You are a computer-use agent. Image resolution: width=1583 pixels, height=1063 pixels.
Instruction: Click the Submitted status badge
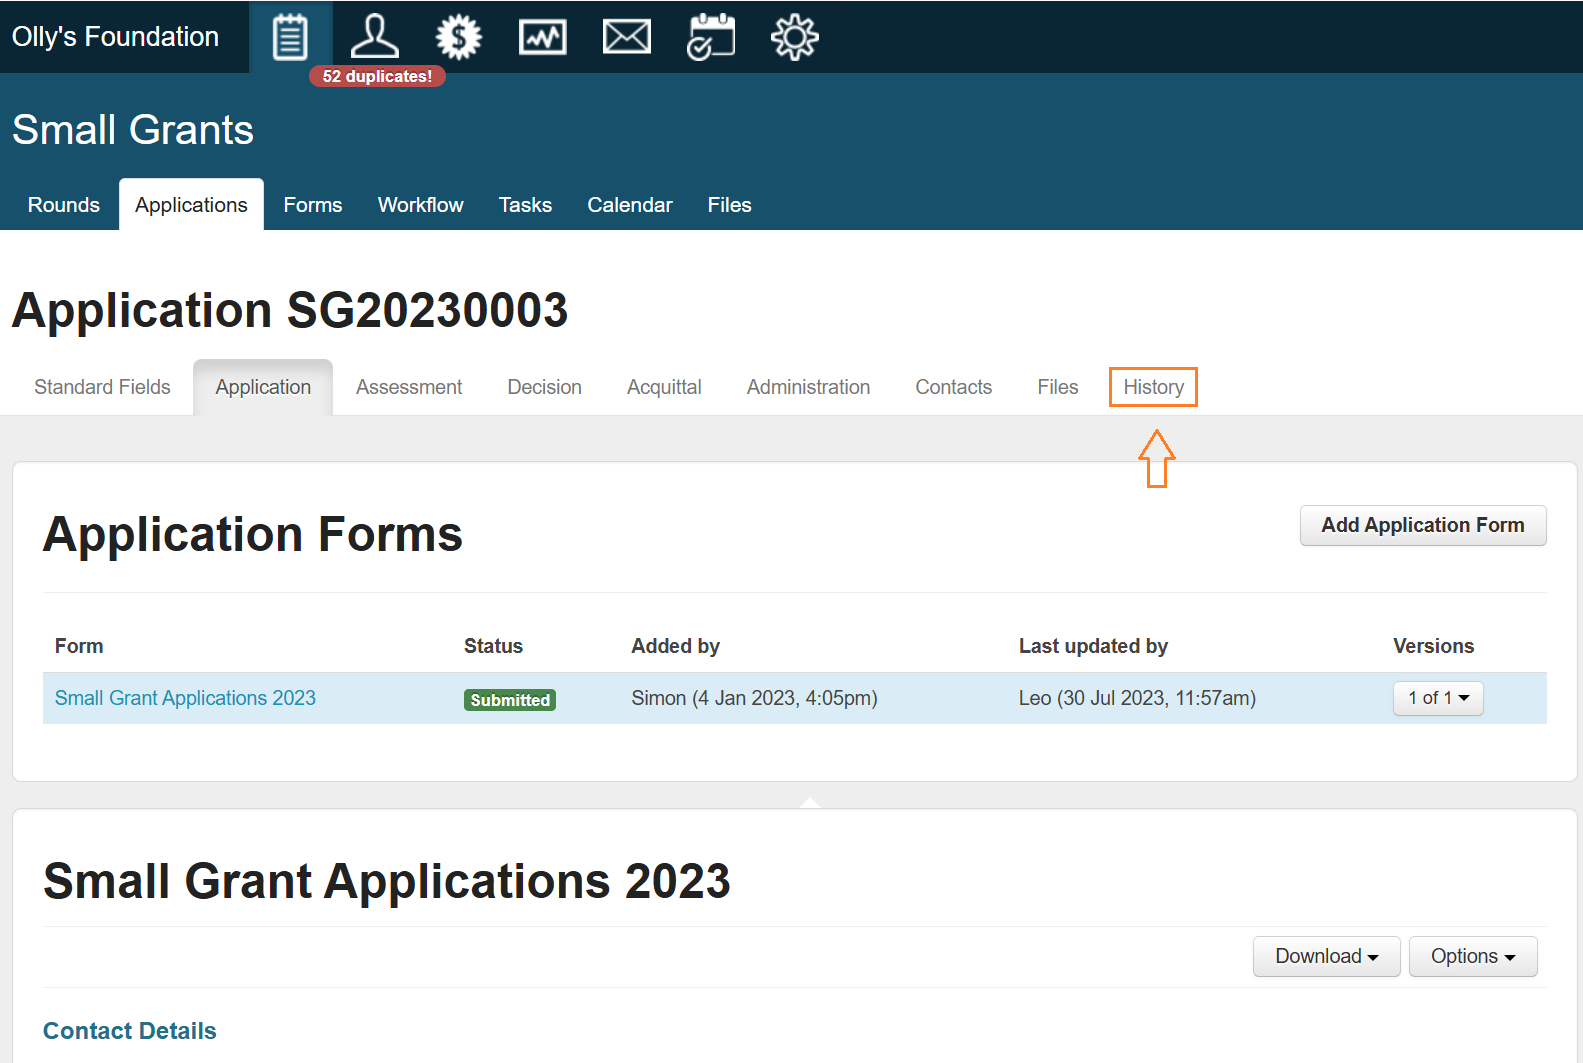510,700
